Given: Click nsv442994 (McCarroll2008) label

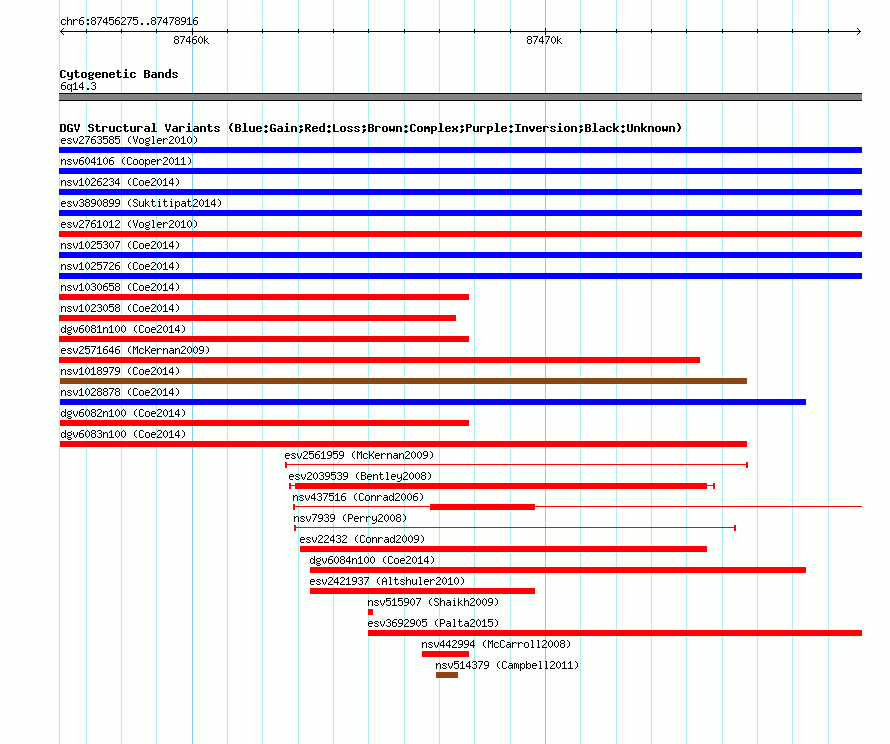Looking at the screenshot, I should 496,644.
